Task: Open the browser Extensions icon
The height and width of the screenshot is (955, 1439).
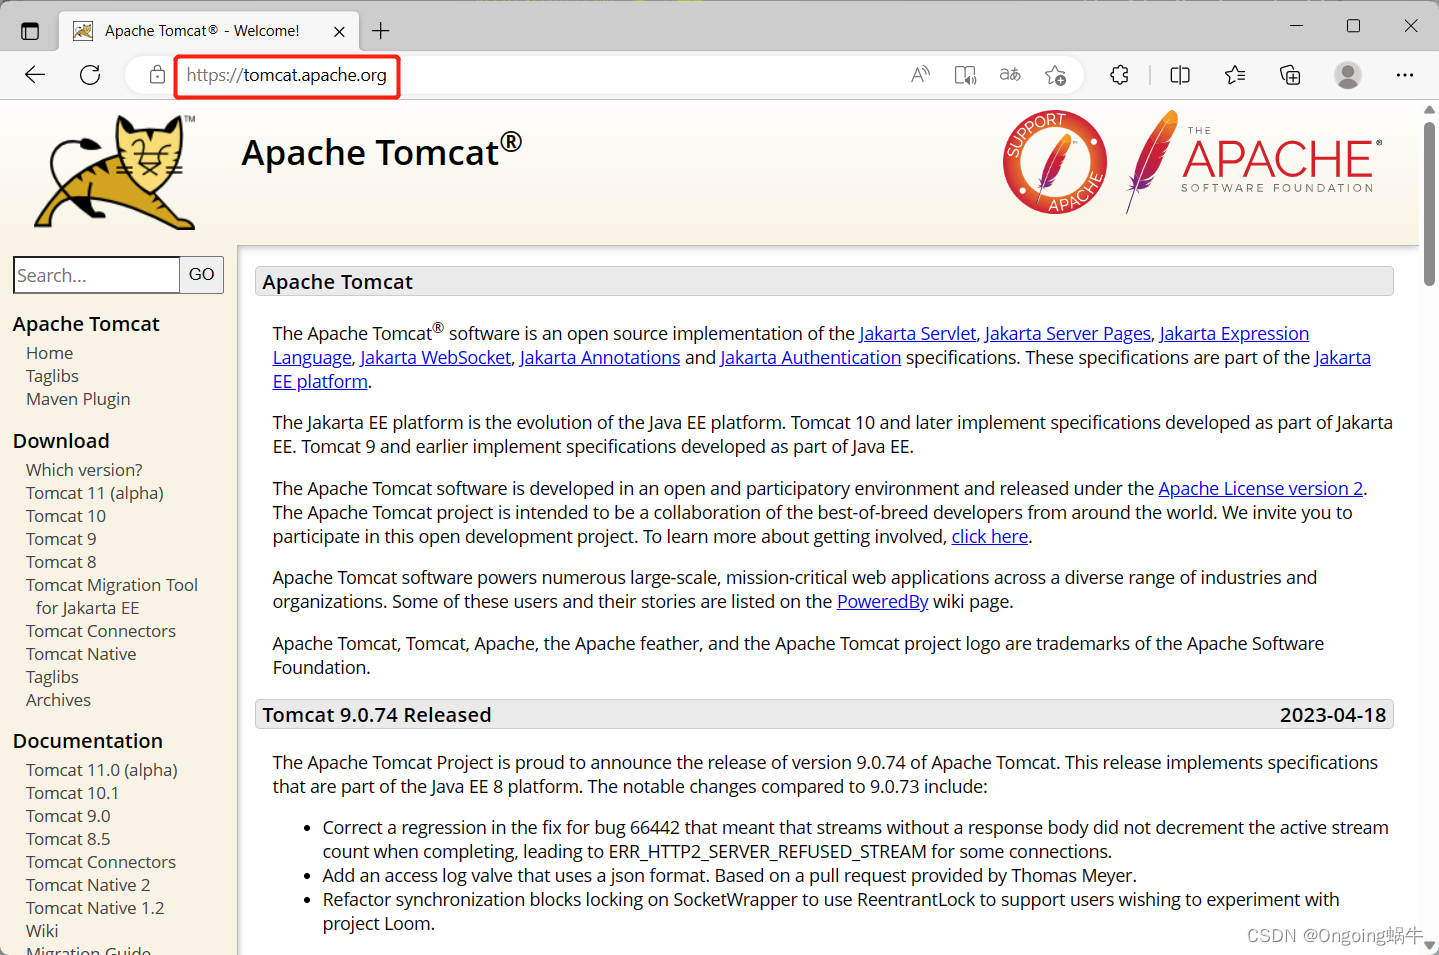Action: pos(1118,74)
